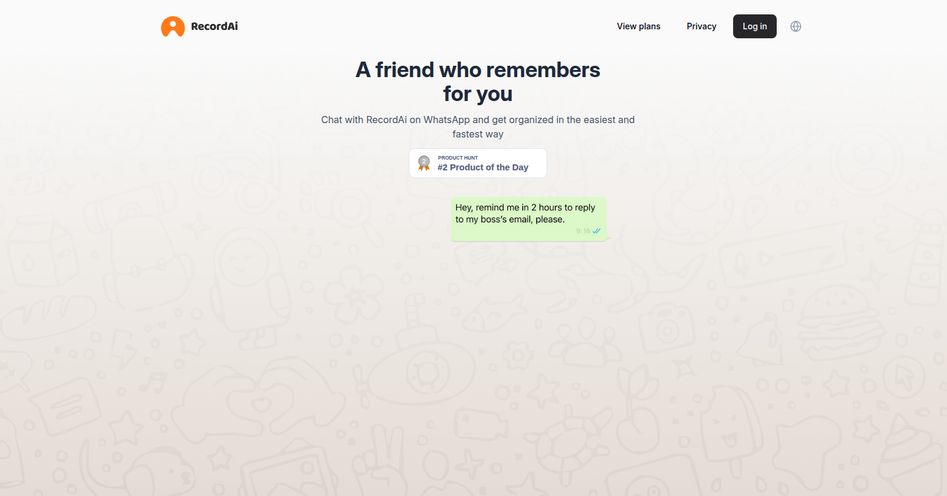Click the RecordAi wordmark text

[214, 26]
